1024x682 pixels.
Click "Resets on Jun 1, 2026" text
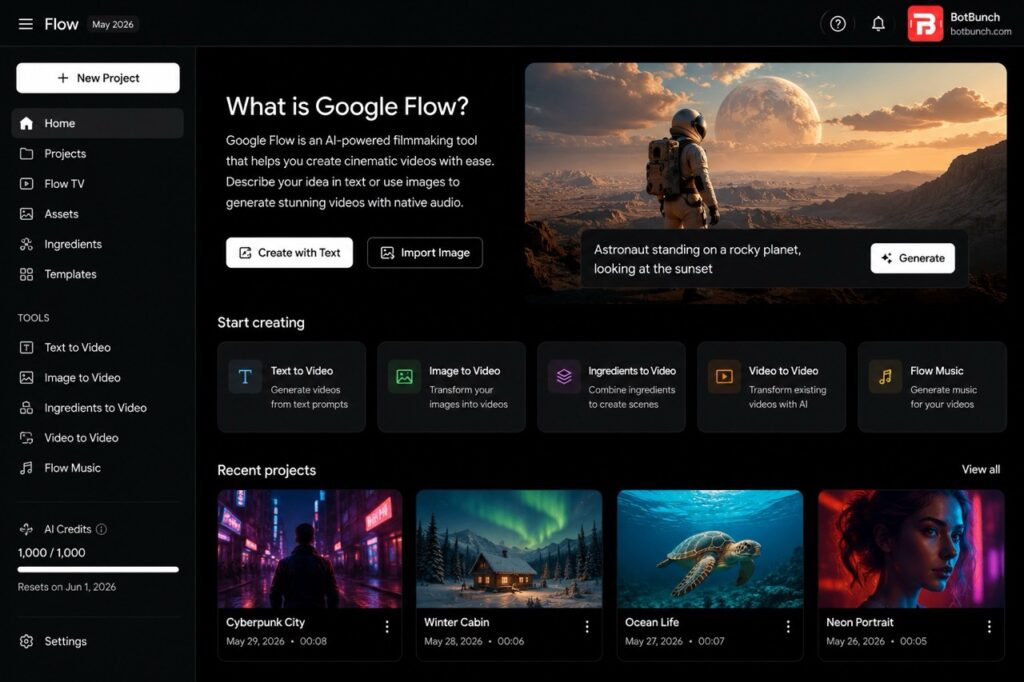[67, 587]
